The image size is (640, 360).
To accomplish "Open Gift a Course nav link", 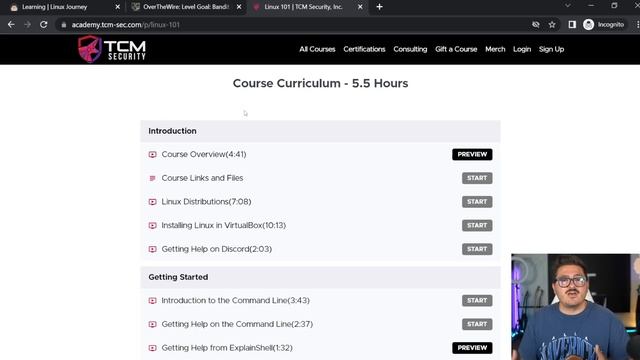I will 456,49.
